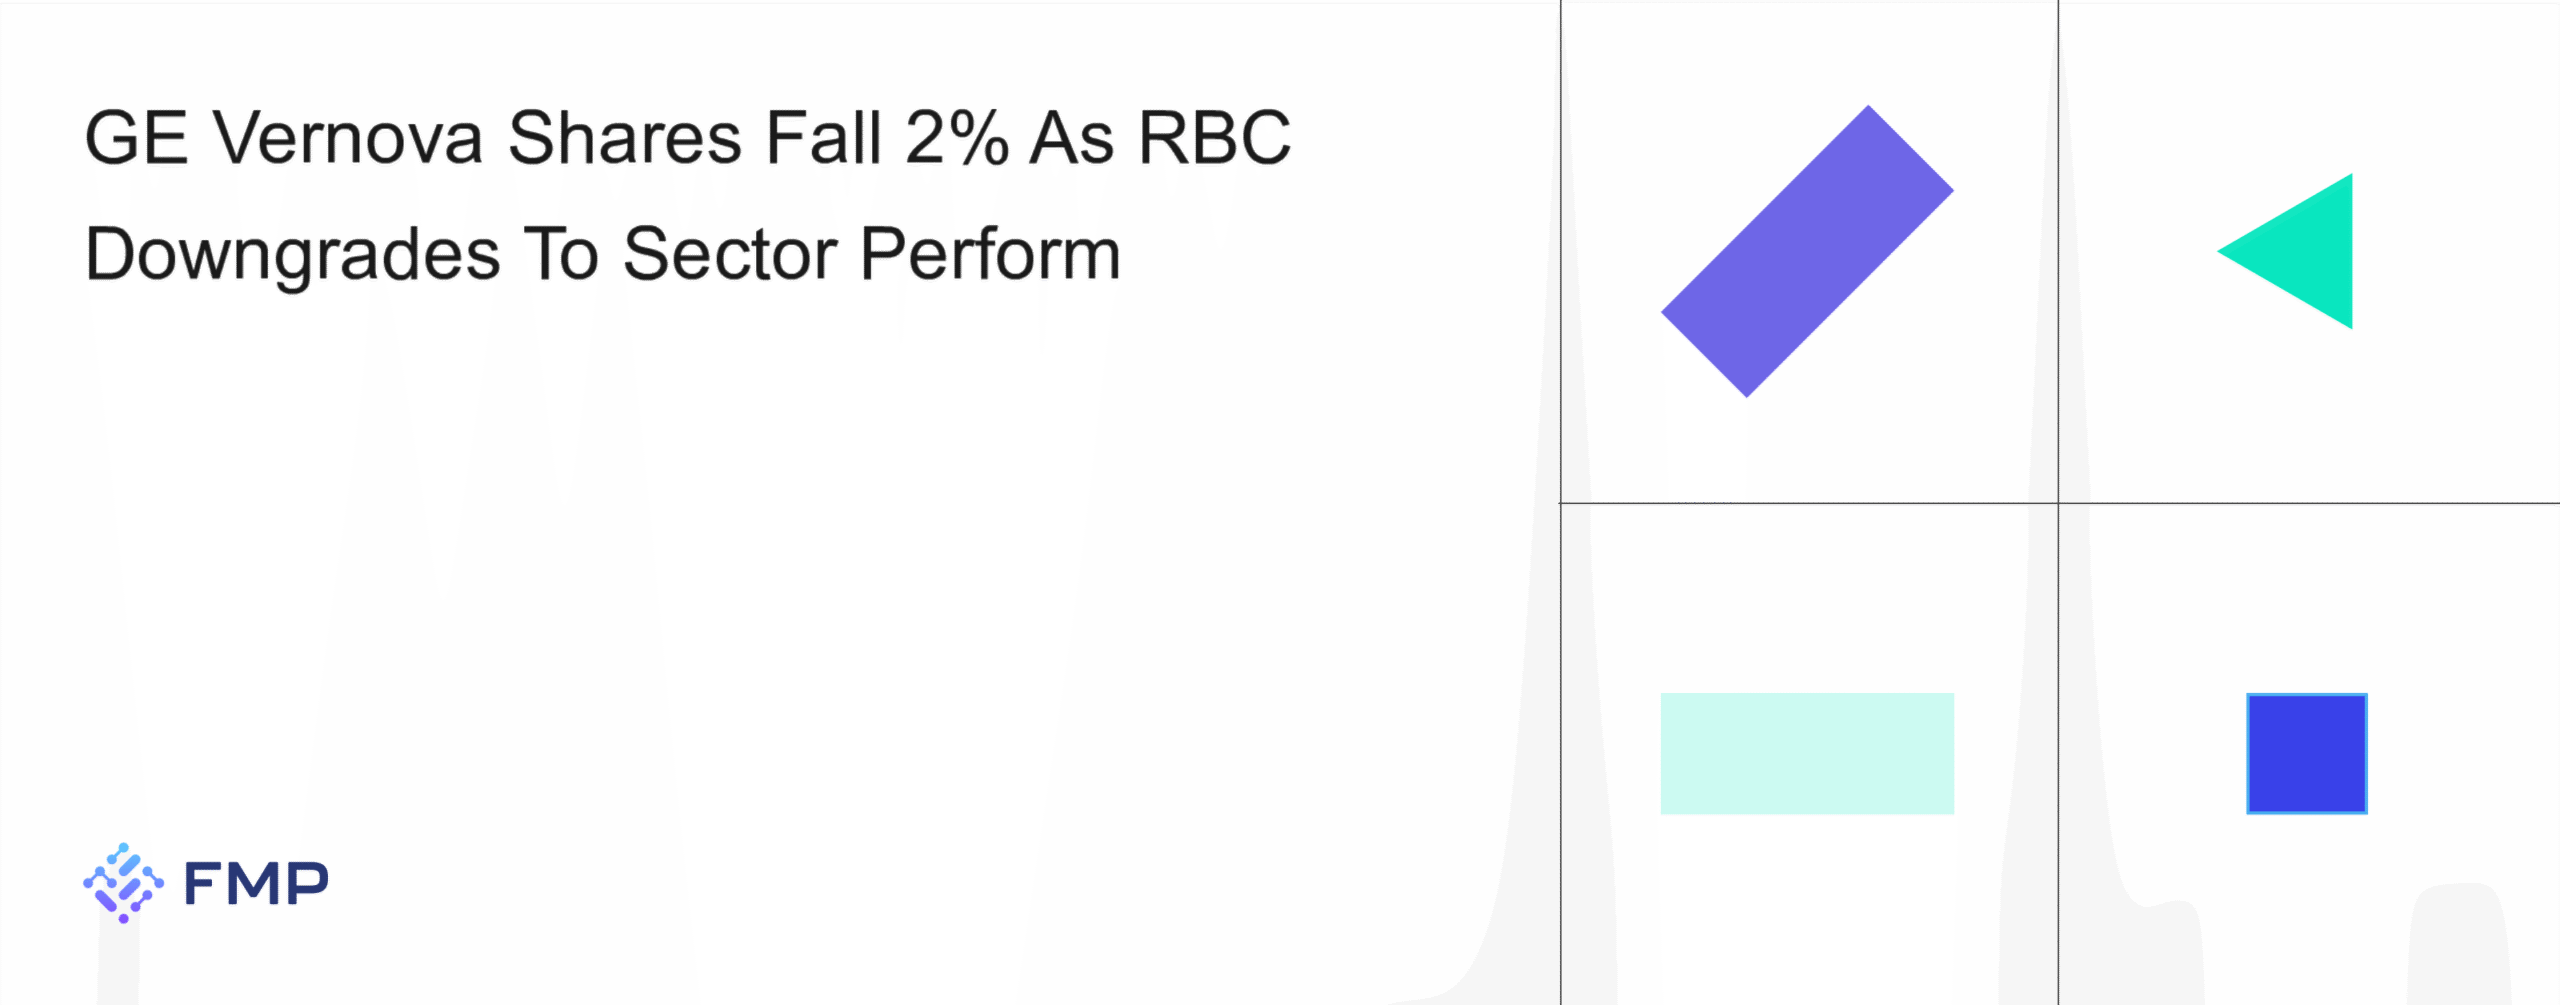This screenshot has height=1005, width=2560.
Task: Click the small grey bar below the FMP logo
Action: [x=118, y=965]
